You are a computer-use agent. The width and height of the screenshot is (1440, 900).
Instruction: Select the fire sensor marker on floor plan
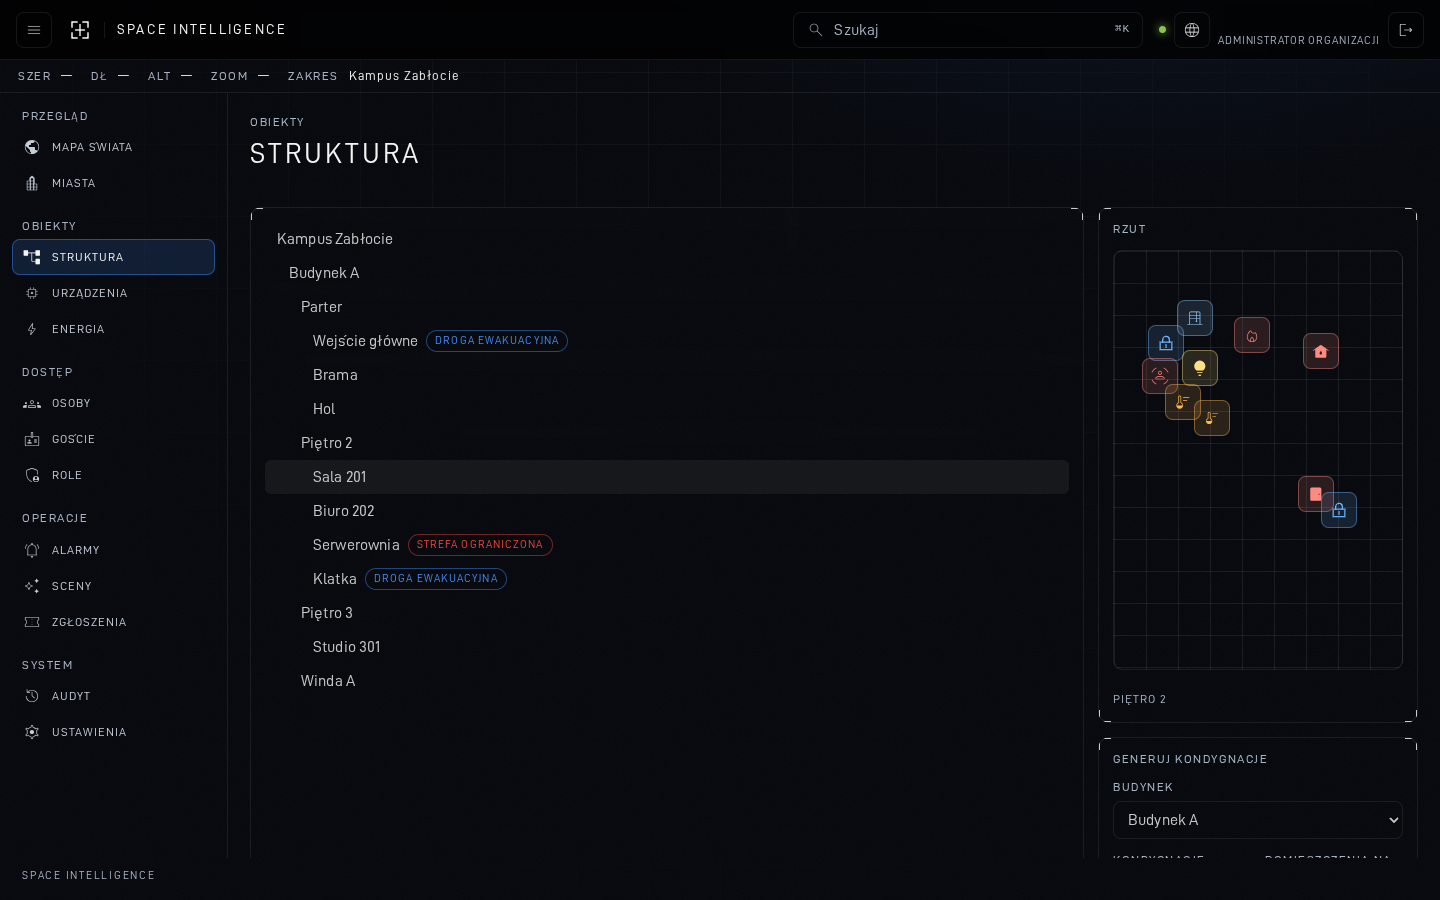point(1252,335)
